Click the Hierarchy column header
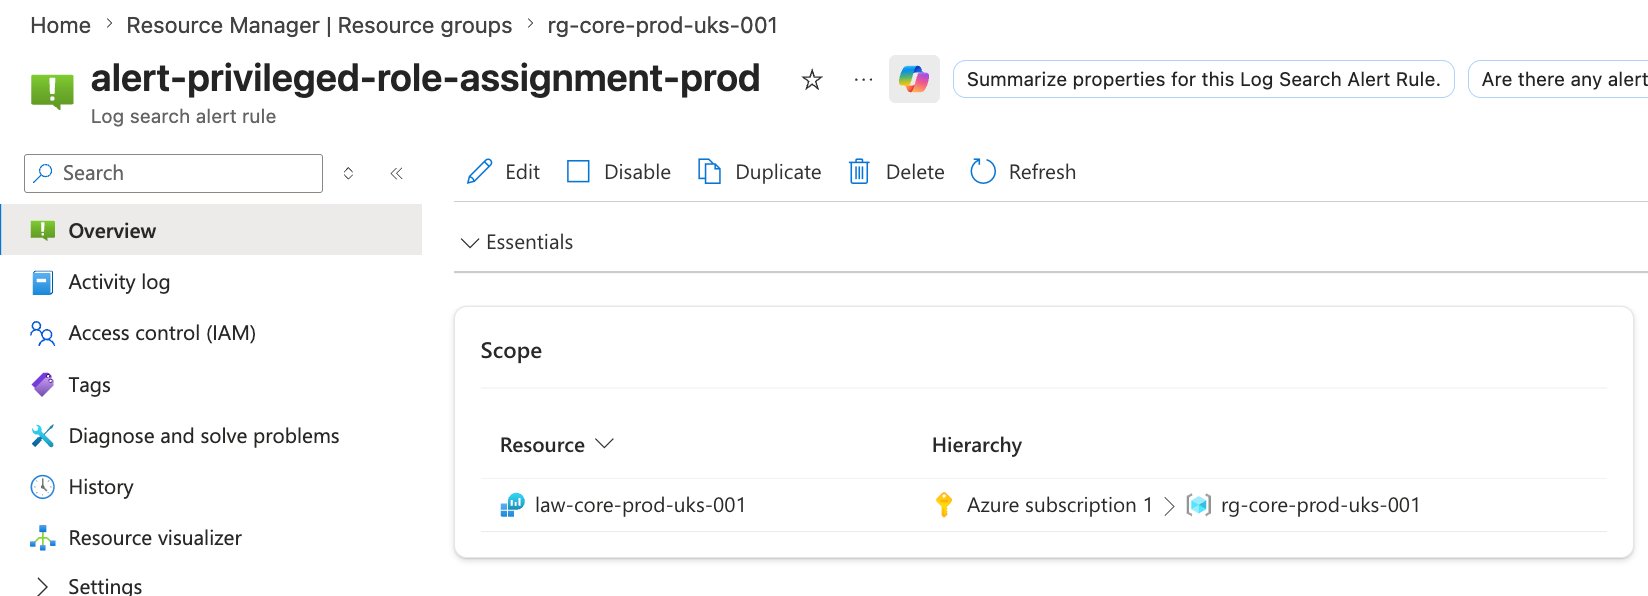Viewport: 1648px width, 596px height. point(977,445)
